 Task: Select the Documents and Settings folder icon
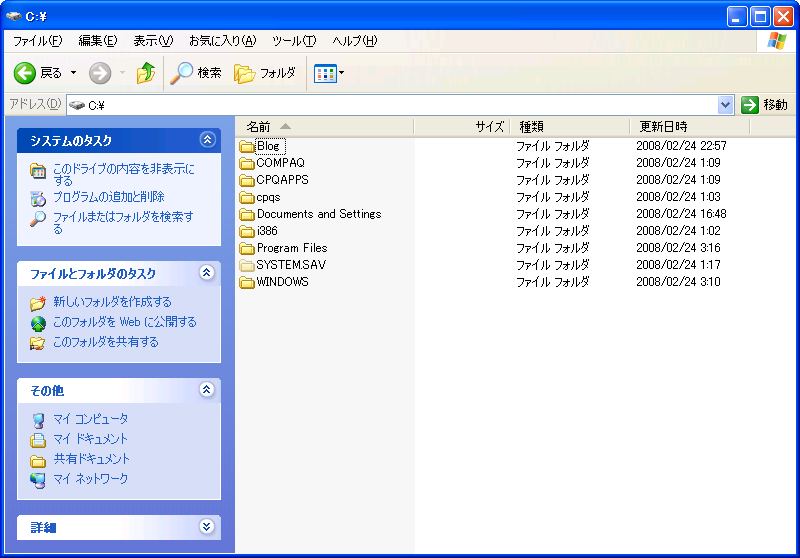[247, 214]
